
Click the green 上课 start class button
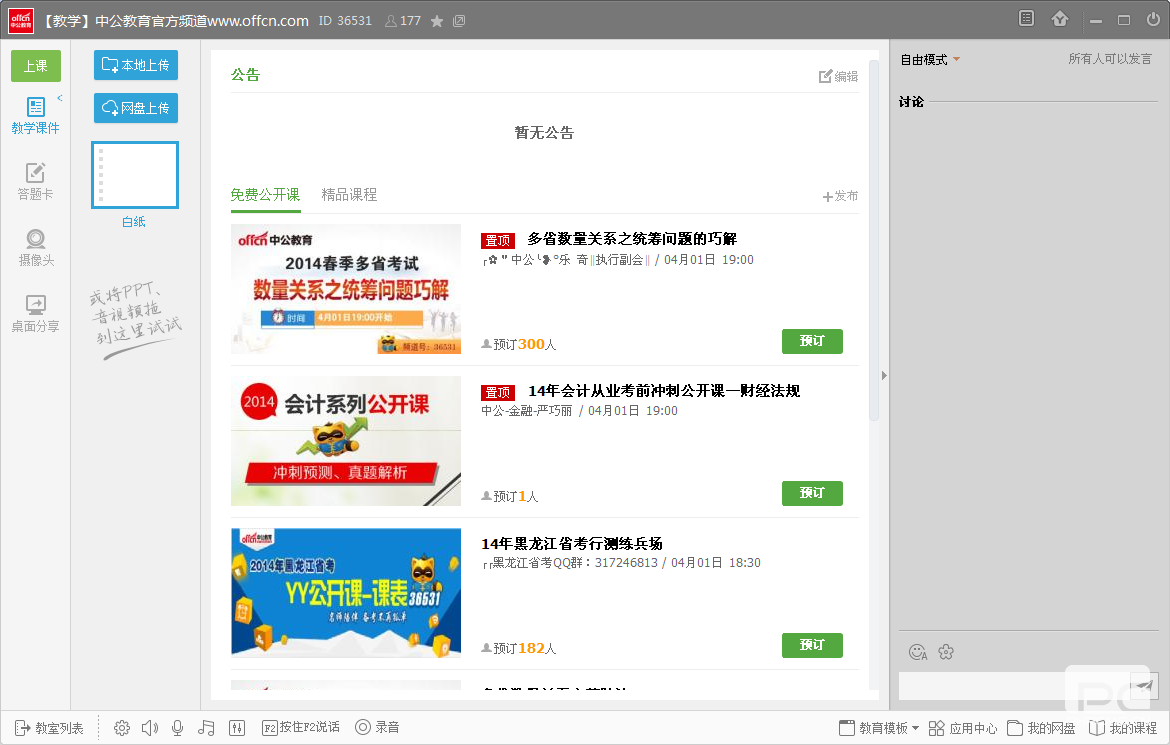[36, 66]
